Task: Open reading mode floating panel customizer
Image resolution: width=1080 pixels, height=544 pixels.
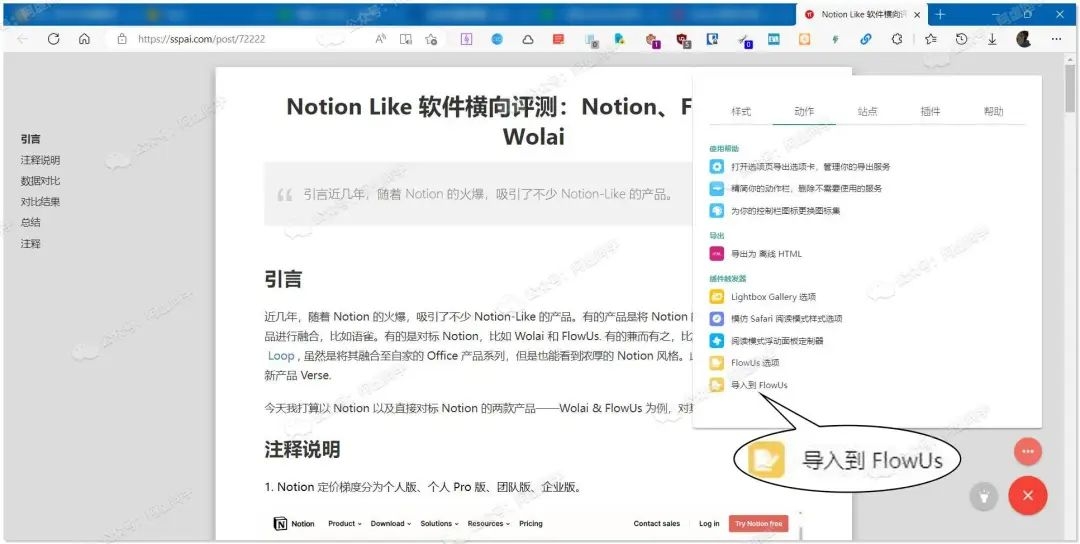Action: pos(767,341)
